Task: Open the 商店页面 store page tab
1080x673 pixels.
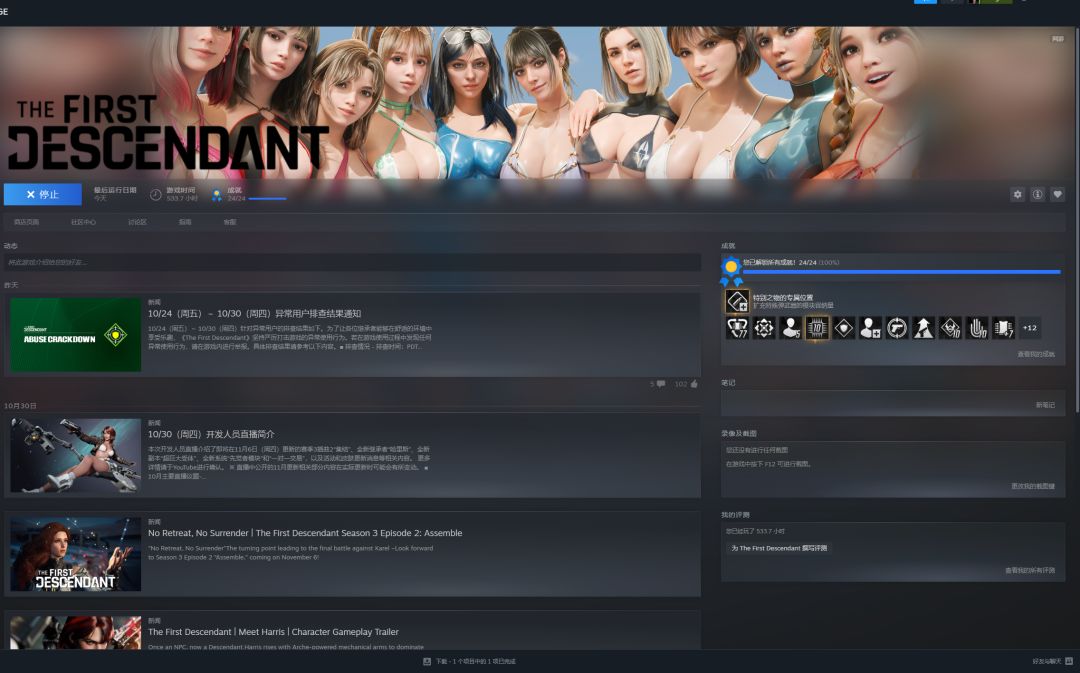Action: pyautogui.click(x=26, y=222)
